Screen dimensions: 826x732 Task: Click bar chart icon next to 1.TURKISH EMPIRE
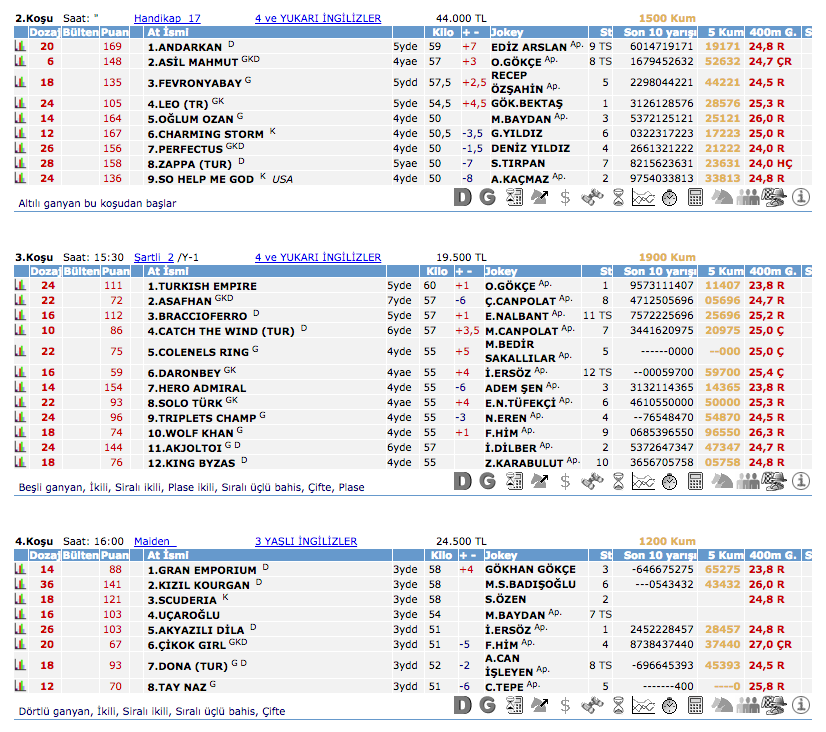(x=20, y=286)
